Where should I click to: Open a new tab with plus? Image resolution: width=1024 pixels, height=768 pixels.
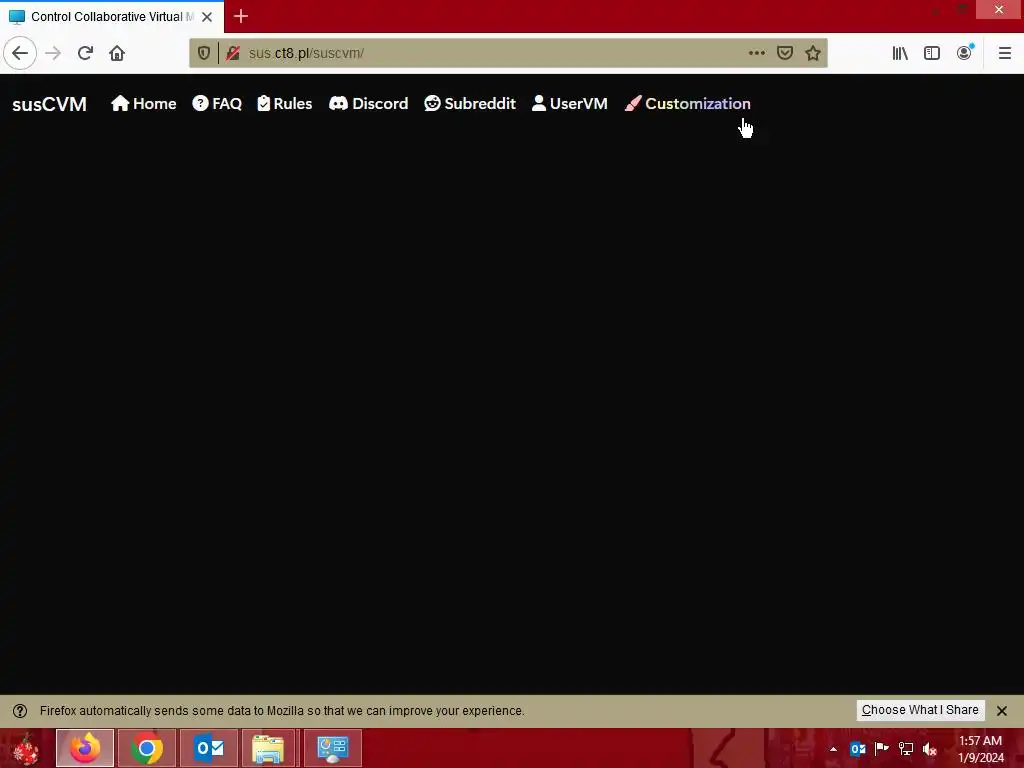[241, 16]
